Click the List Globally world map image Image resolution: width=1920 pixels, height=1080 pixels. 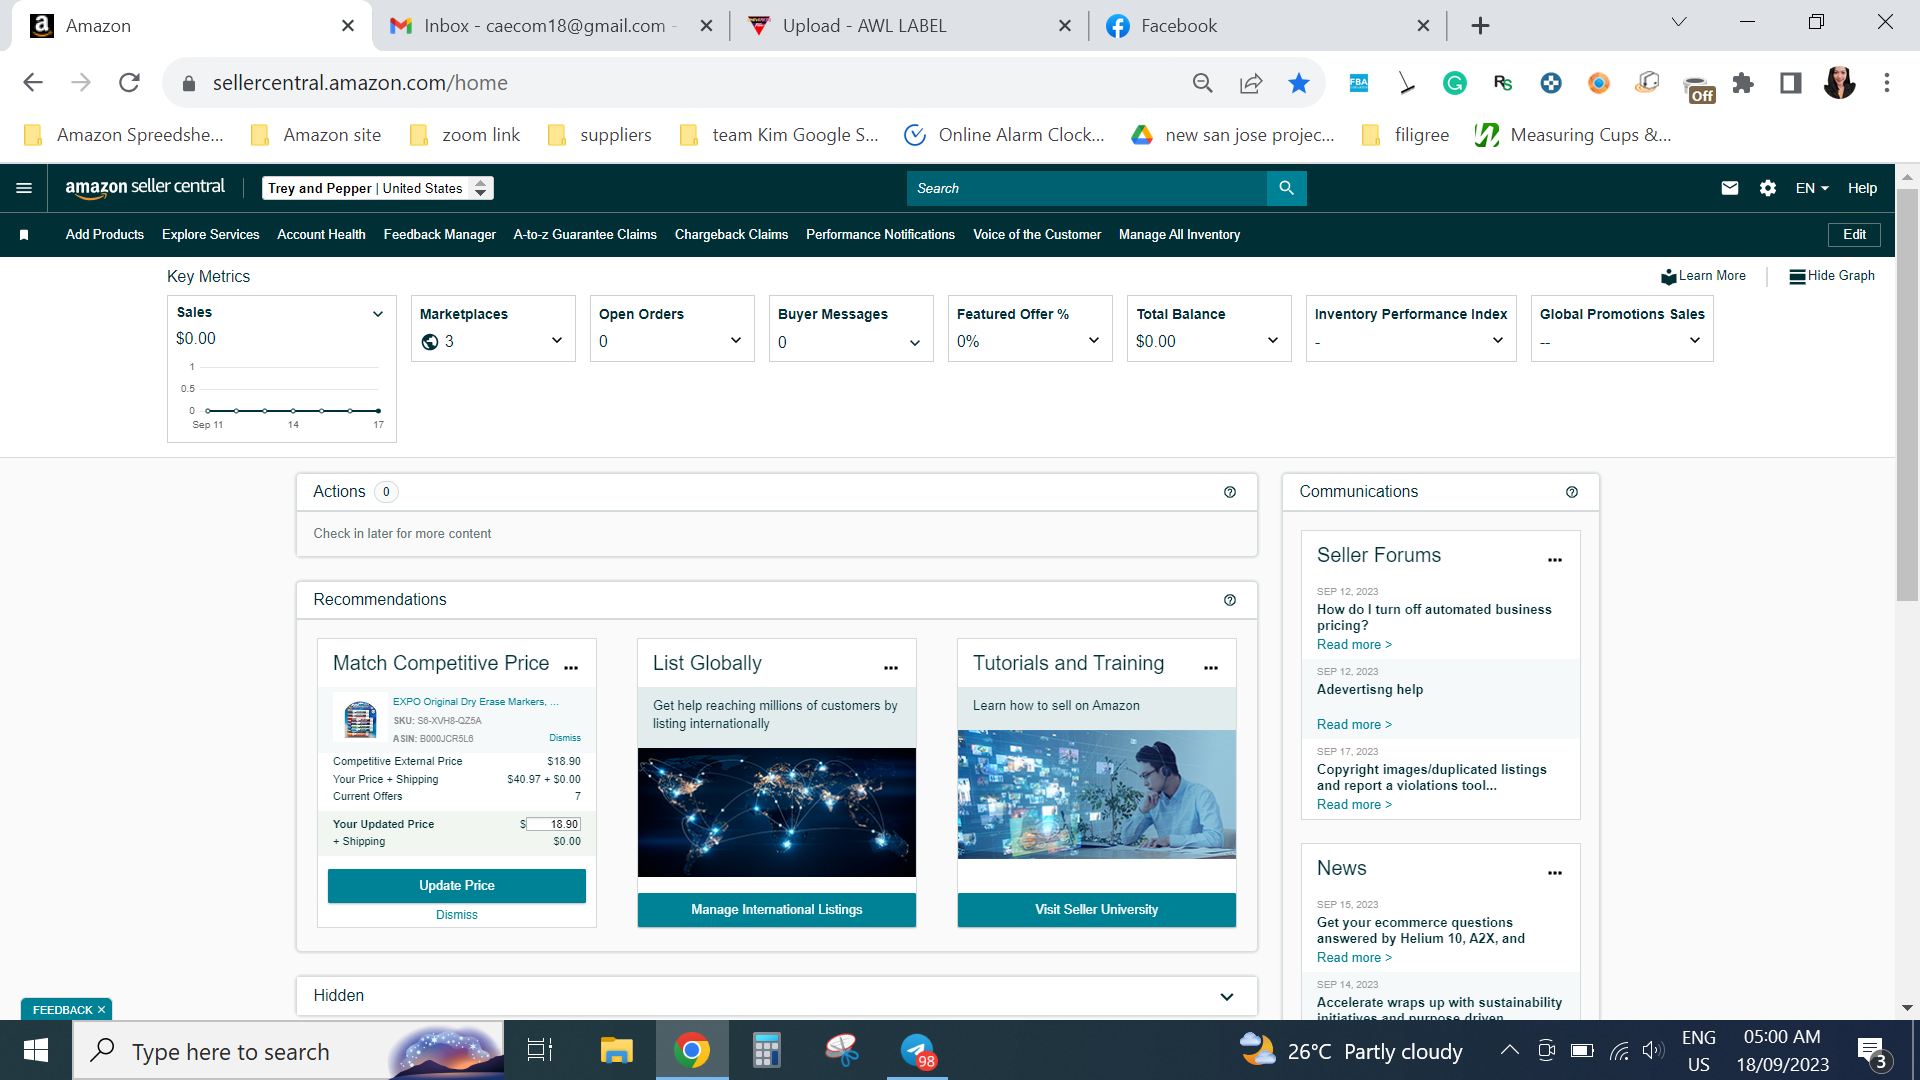(x=777, y=812)
